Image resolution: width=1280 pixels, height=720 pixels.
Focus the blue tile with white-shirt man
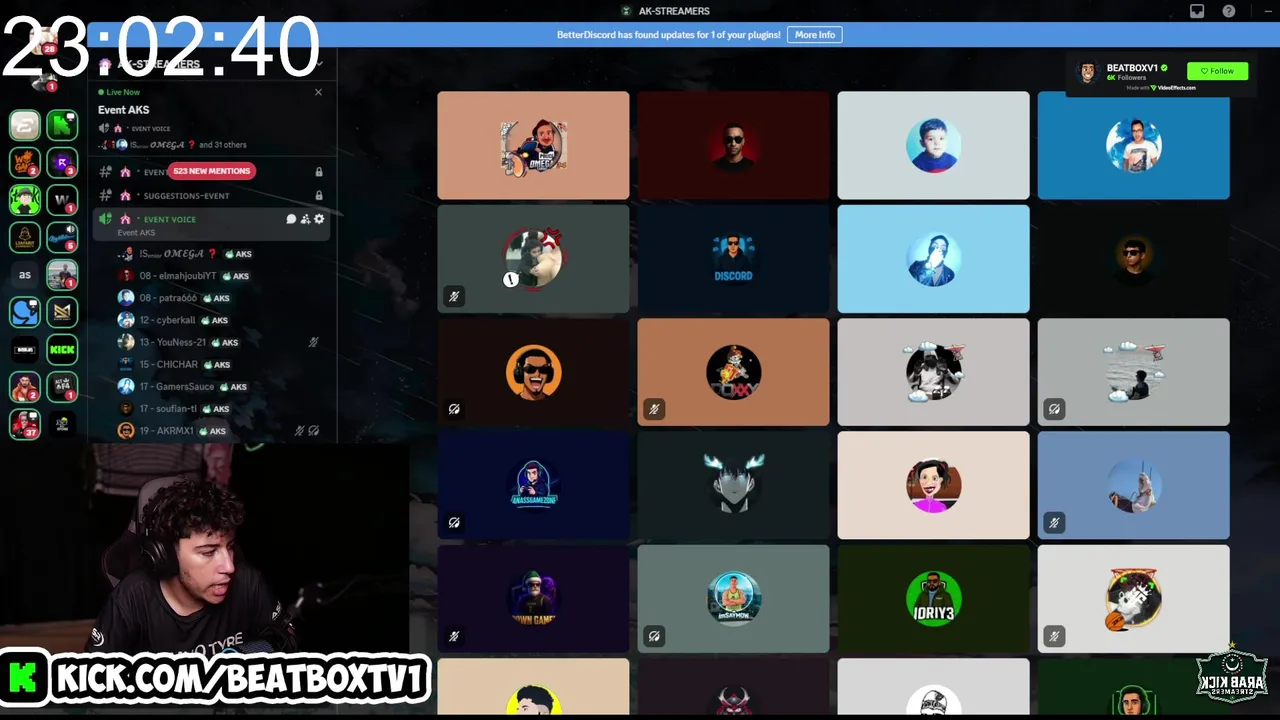click(1133, 146)
